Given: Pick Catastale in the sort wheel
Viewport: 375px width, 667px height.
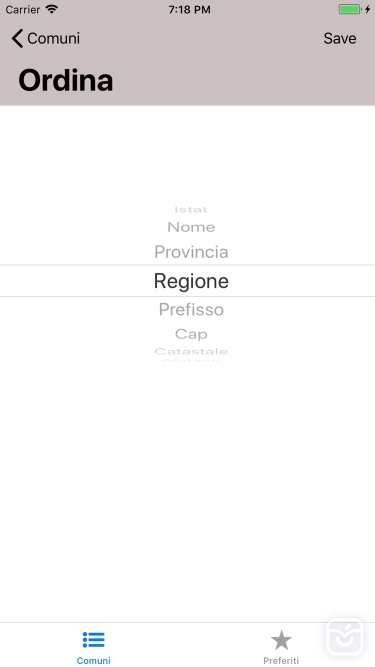Looking at the screenshot, I should [x=191, y=351].
